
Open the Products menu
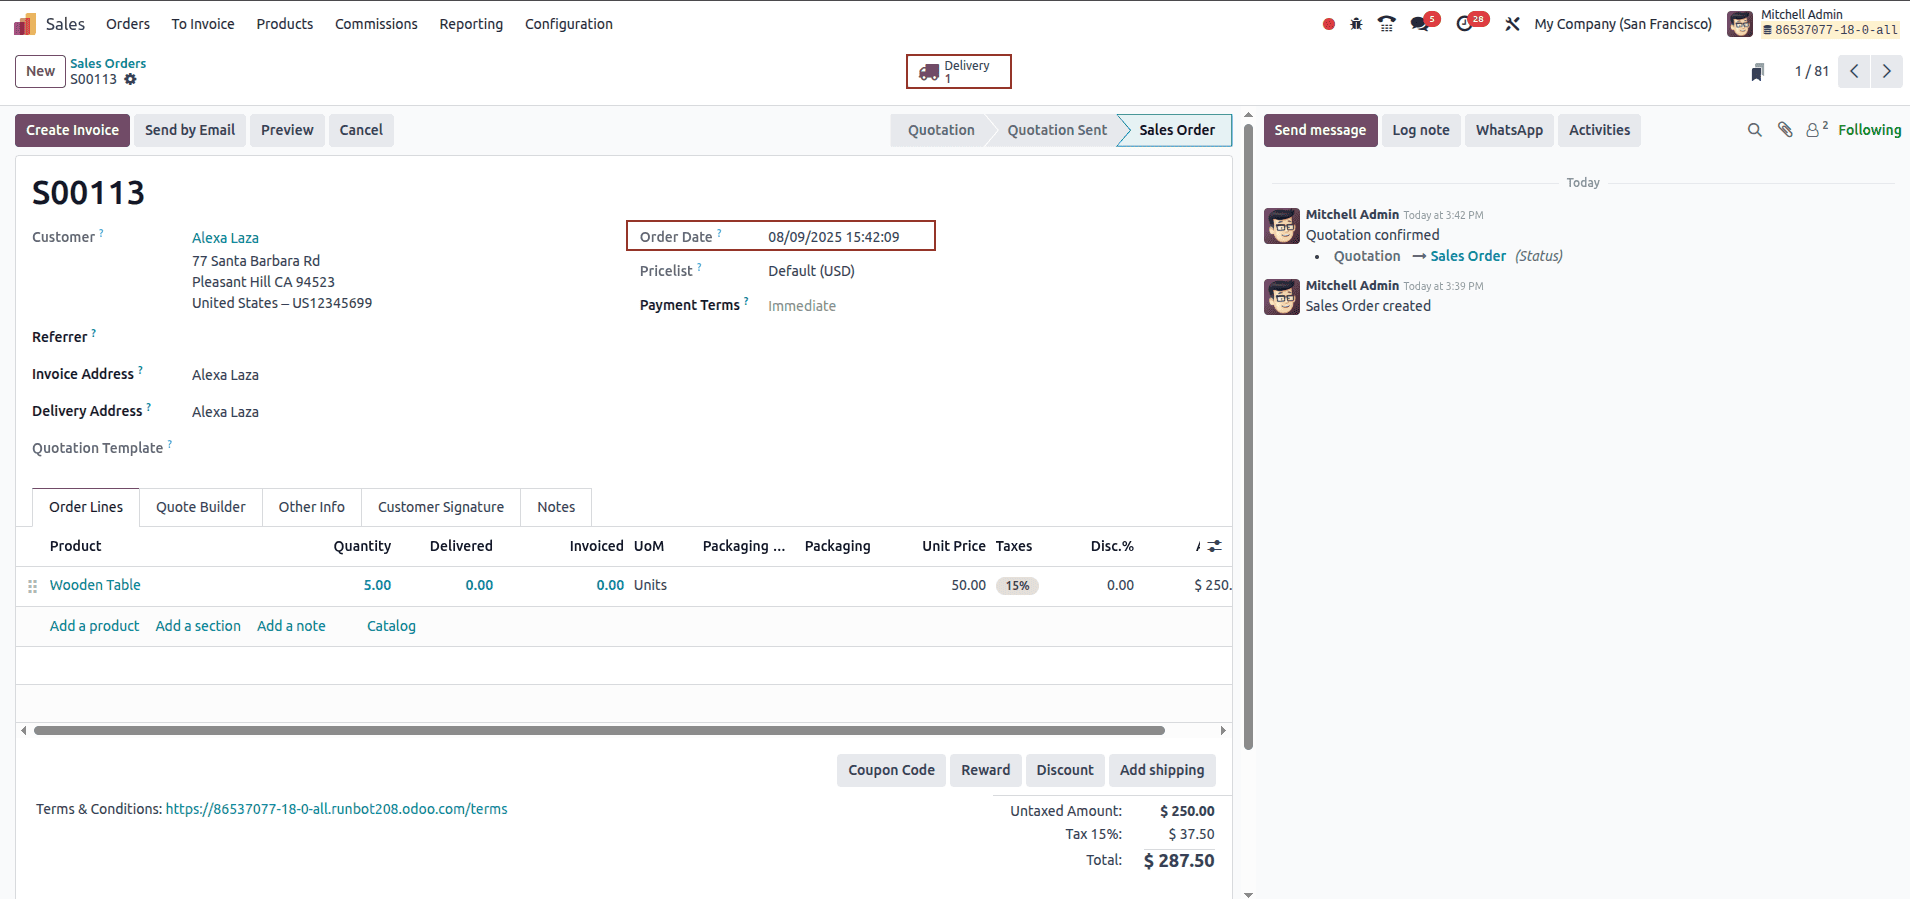[x=285, y=24]
